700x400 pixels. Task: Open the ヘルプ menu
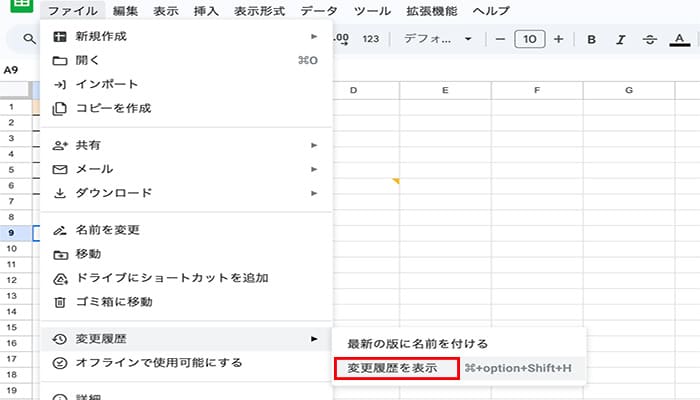coord(491,11)
